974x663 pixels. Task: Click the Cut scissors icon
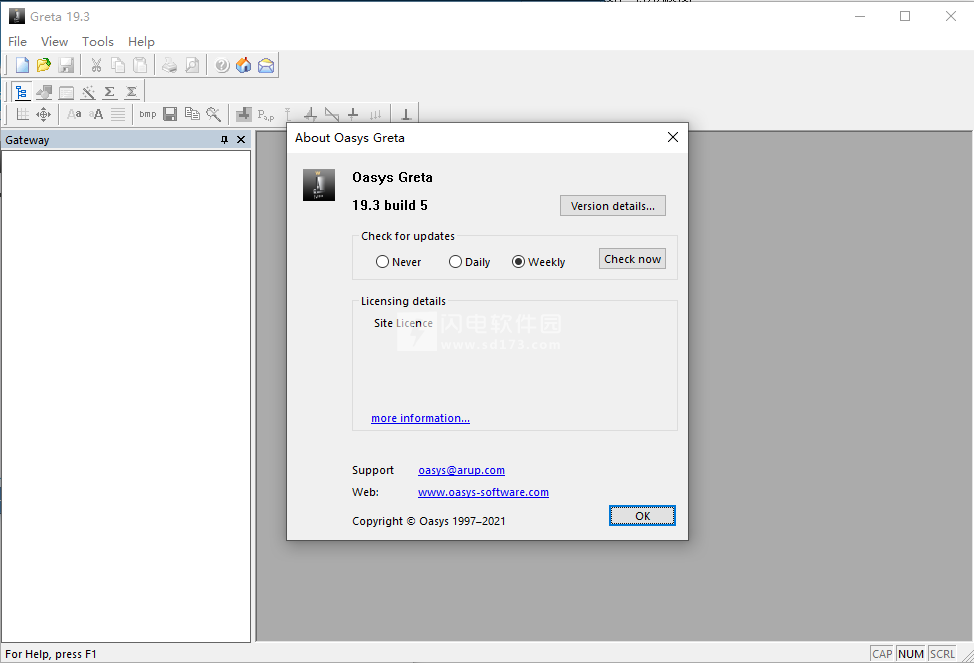tap(96, 65)
